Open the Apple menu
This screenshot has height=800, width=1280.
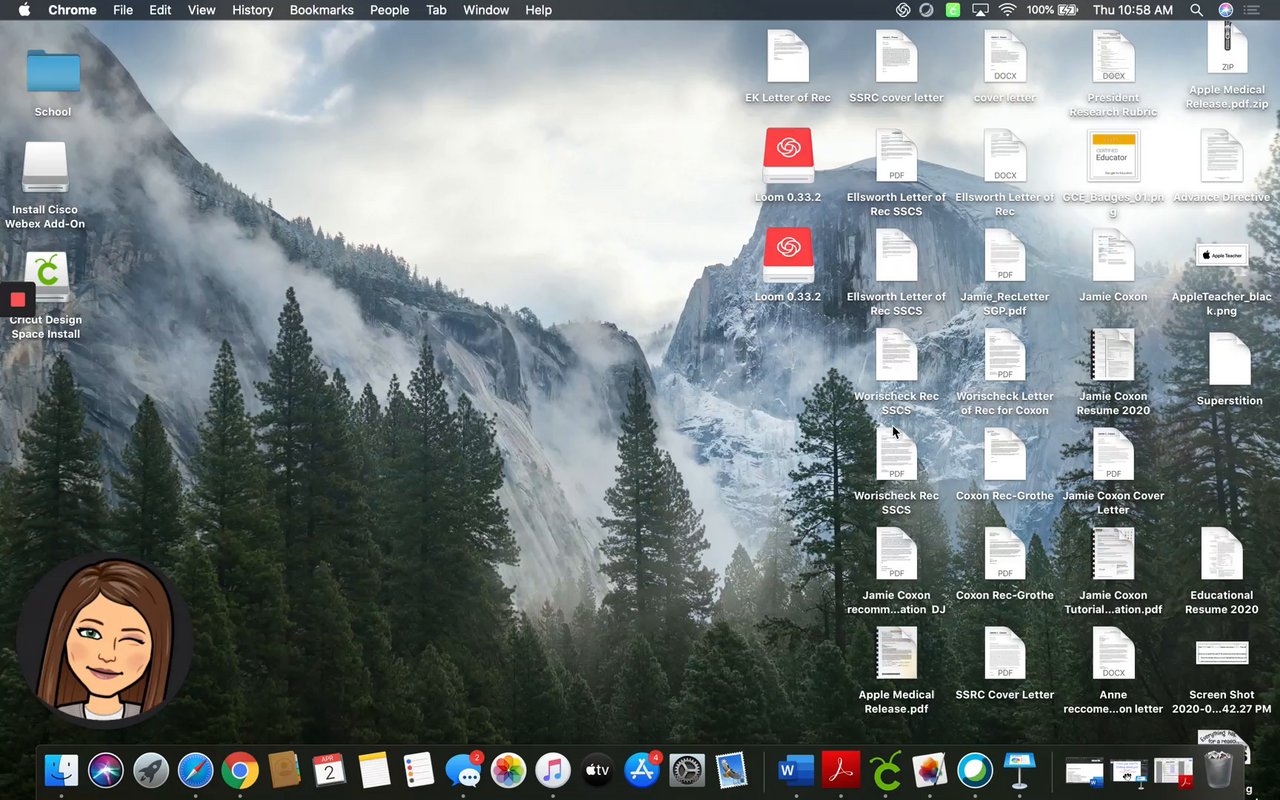tap(24, 10)
